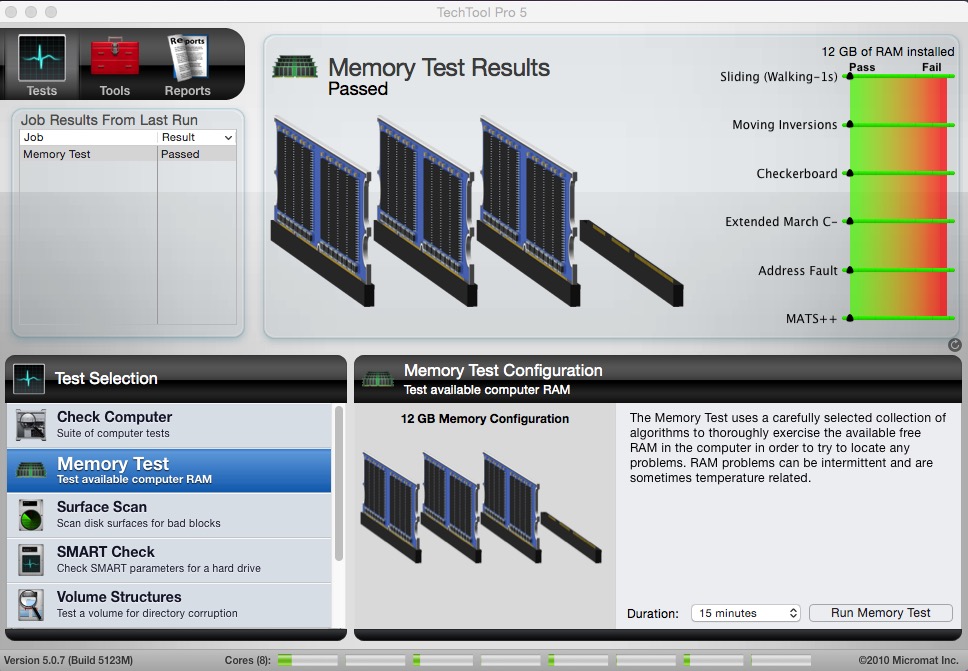
Task: Click the Version 5.0.7 build text
Action: point(69,660)
